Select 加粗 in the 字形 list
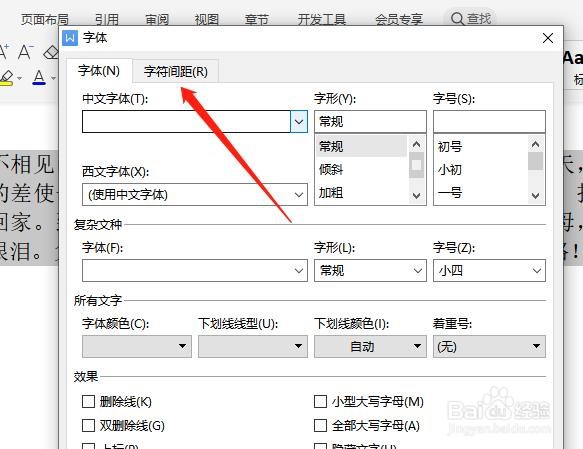Viewport: 583px width, 449px height. coord(361,193)
